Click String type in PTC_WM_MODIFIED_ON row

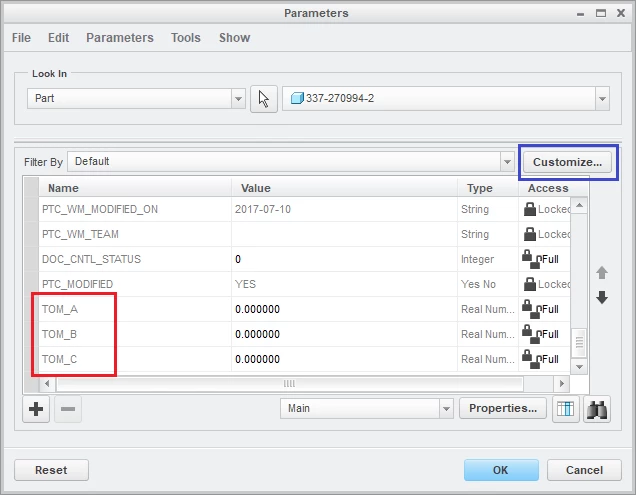[488, 209]
